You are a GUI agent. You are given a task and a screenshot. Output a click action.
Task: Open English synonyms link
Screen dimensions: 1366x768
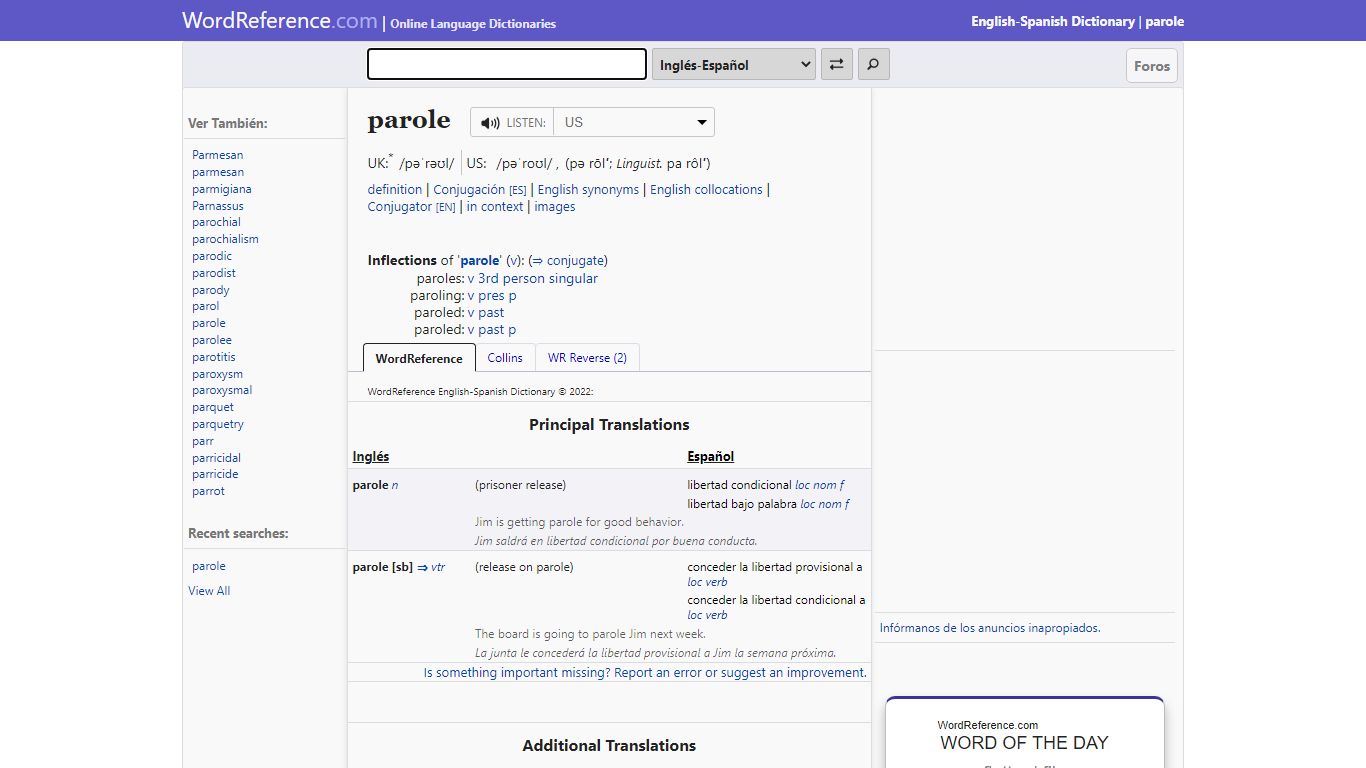[588, 189]
